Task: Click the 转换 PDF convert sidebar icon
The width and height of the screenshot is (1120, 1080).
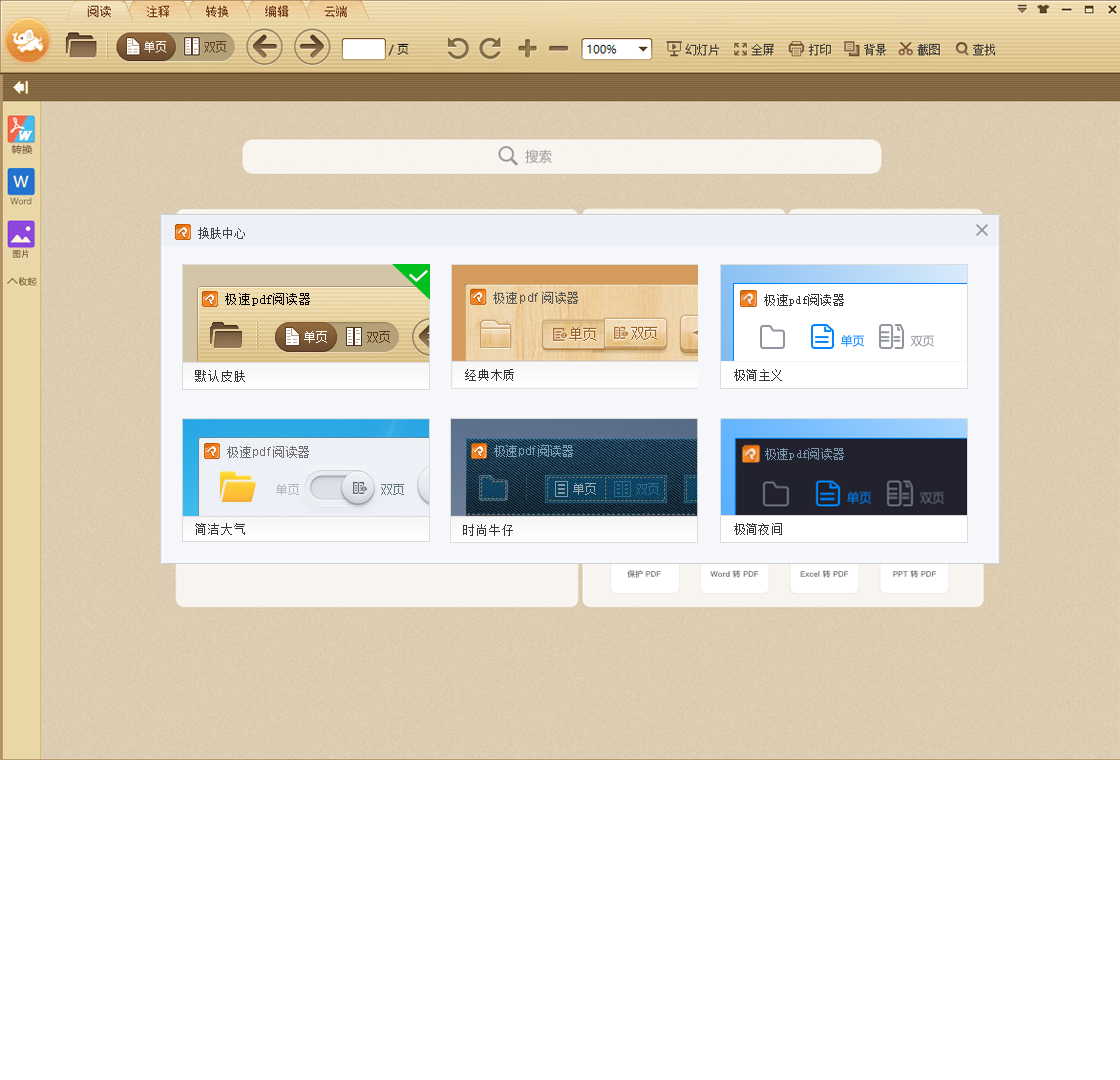Action: click(21, 135)
